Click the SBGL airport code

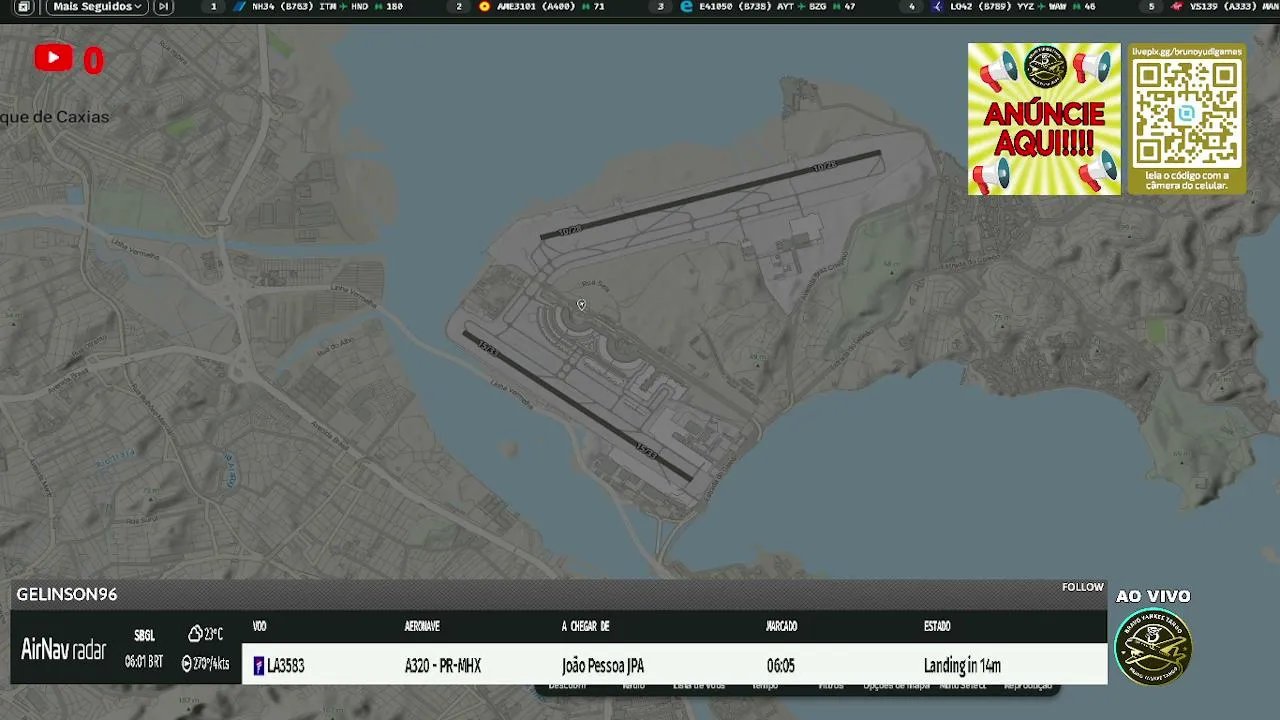click(144, 636)
